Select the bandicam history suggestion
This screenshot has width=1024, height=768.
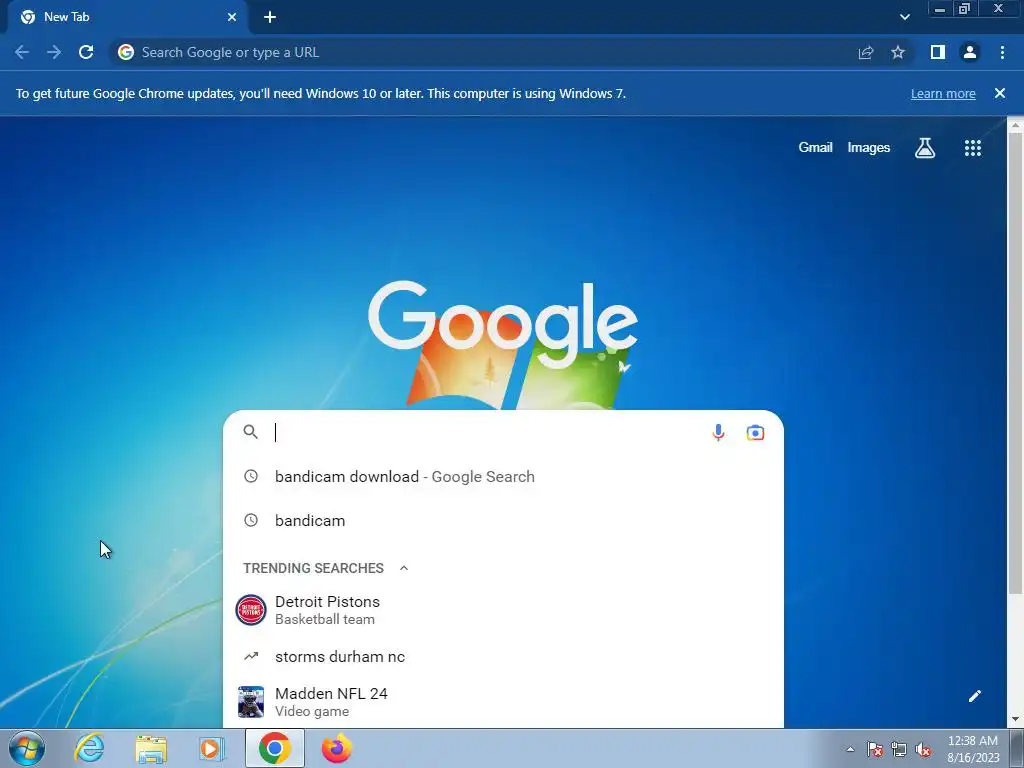coord(503,520)
